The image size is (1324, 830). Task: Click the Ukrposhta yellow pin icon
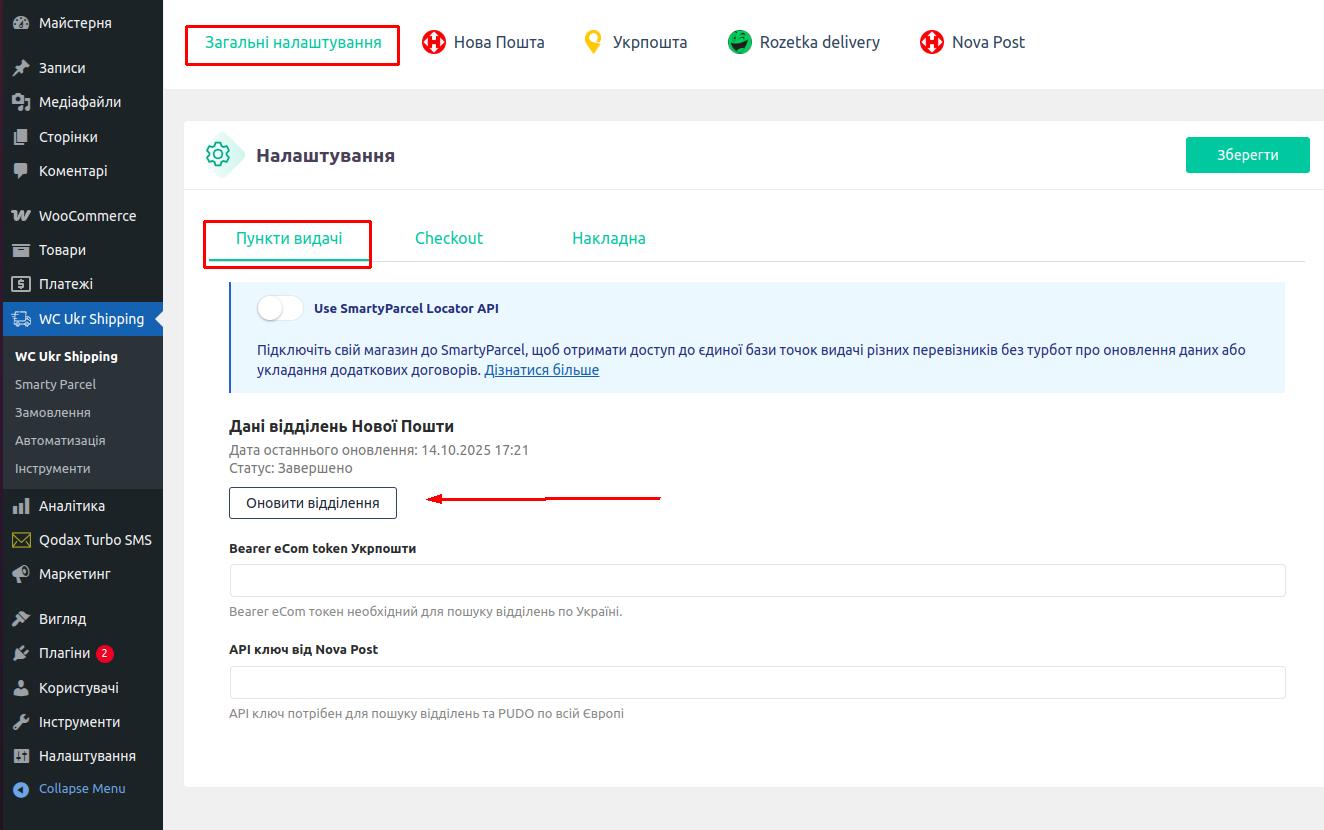pyautogui.click(x=593, y=42)
